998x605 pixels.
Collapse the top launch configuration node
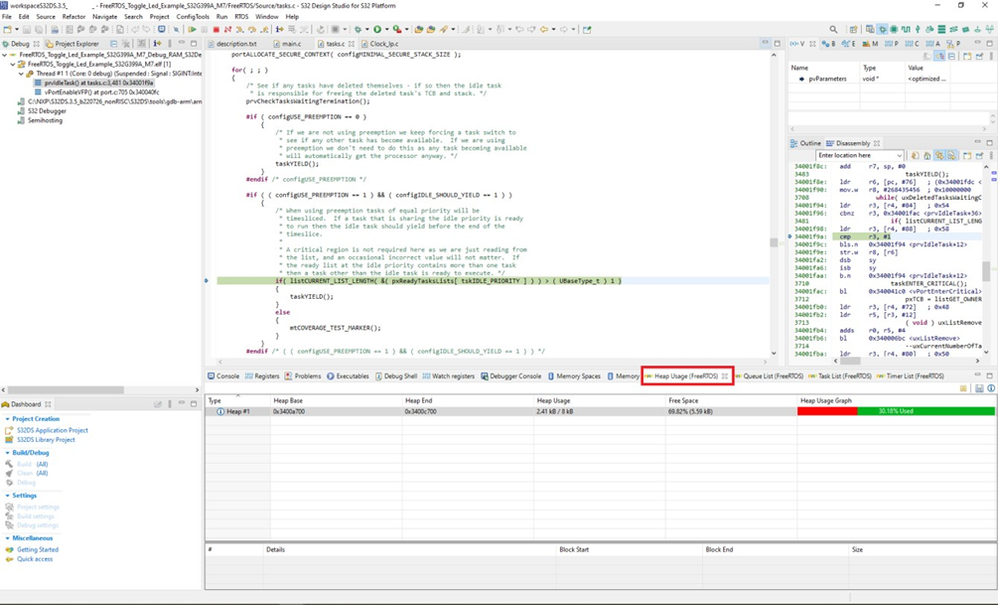tap(4, 55)
